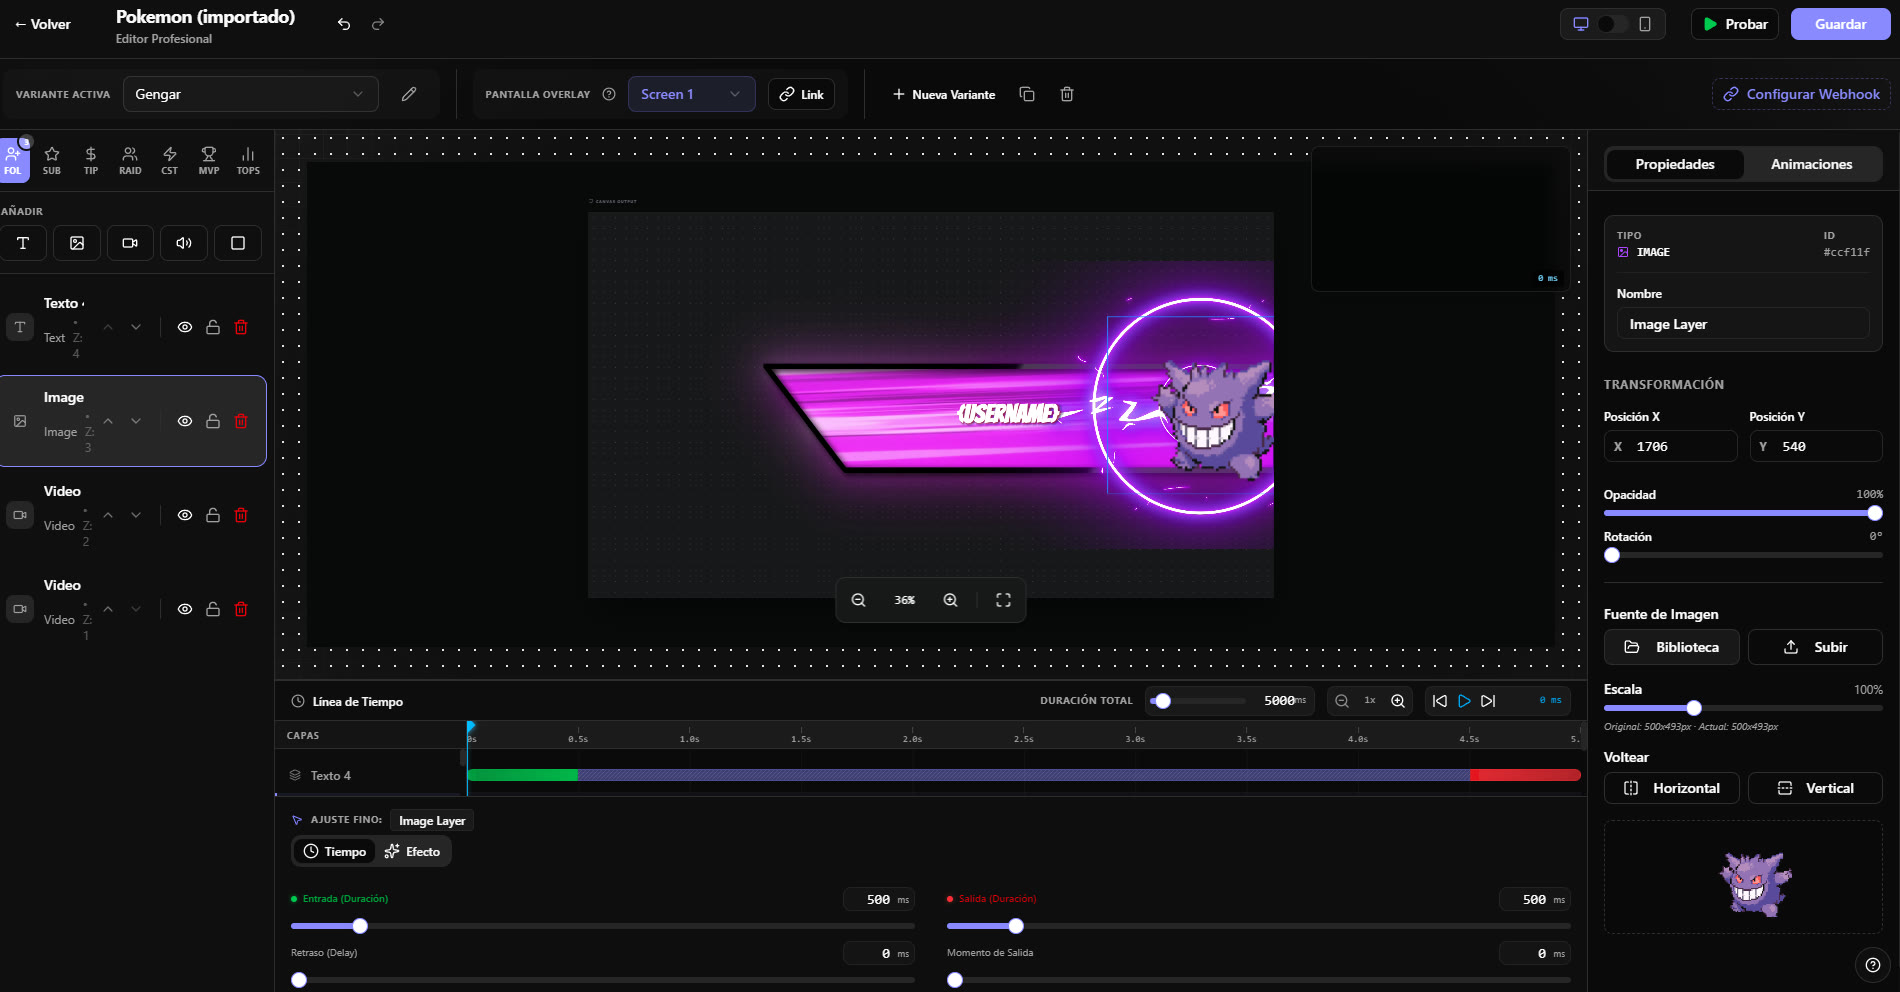Hide the Image layer

[185, 421]
